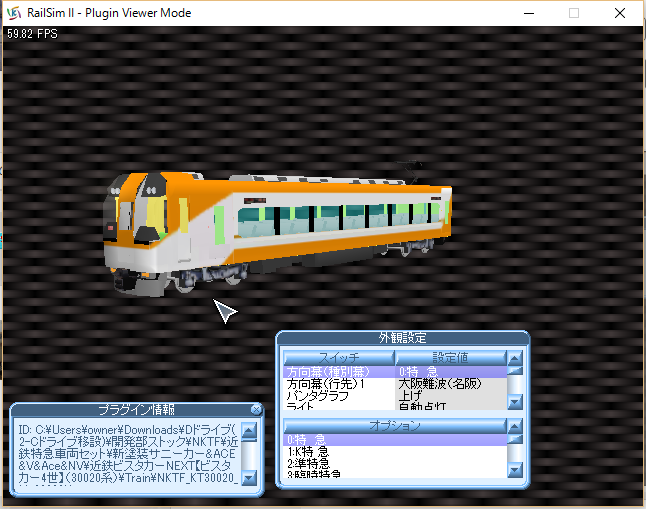Click the オプション header

395,426
